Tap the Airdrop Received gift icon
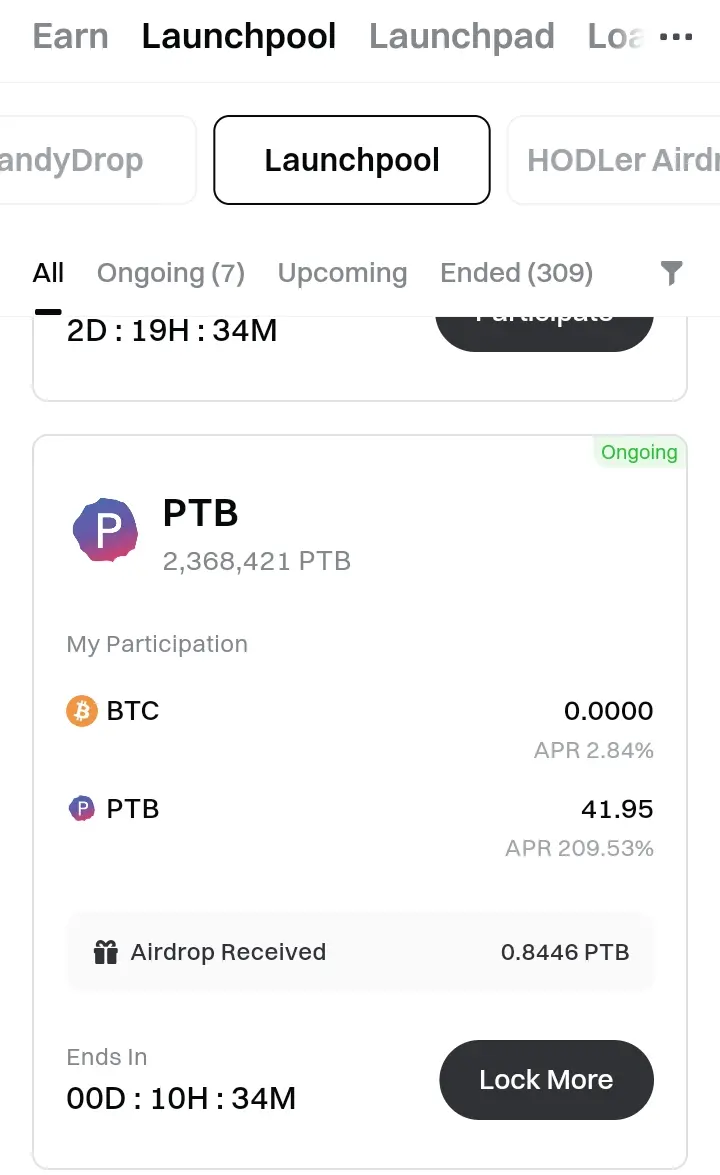Viewport: 720px width, 1175px height. (106, 952)
